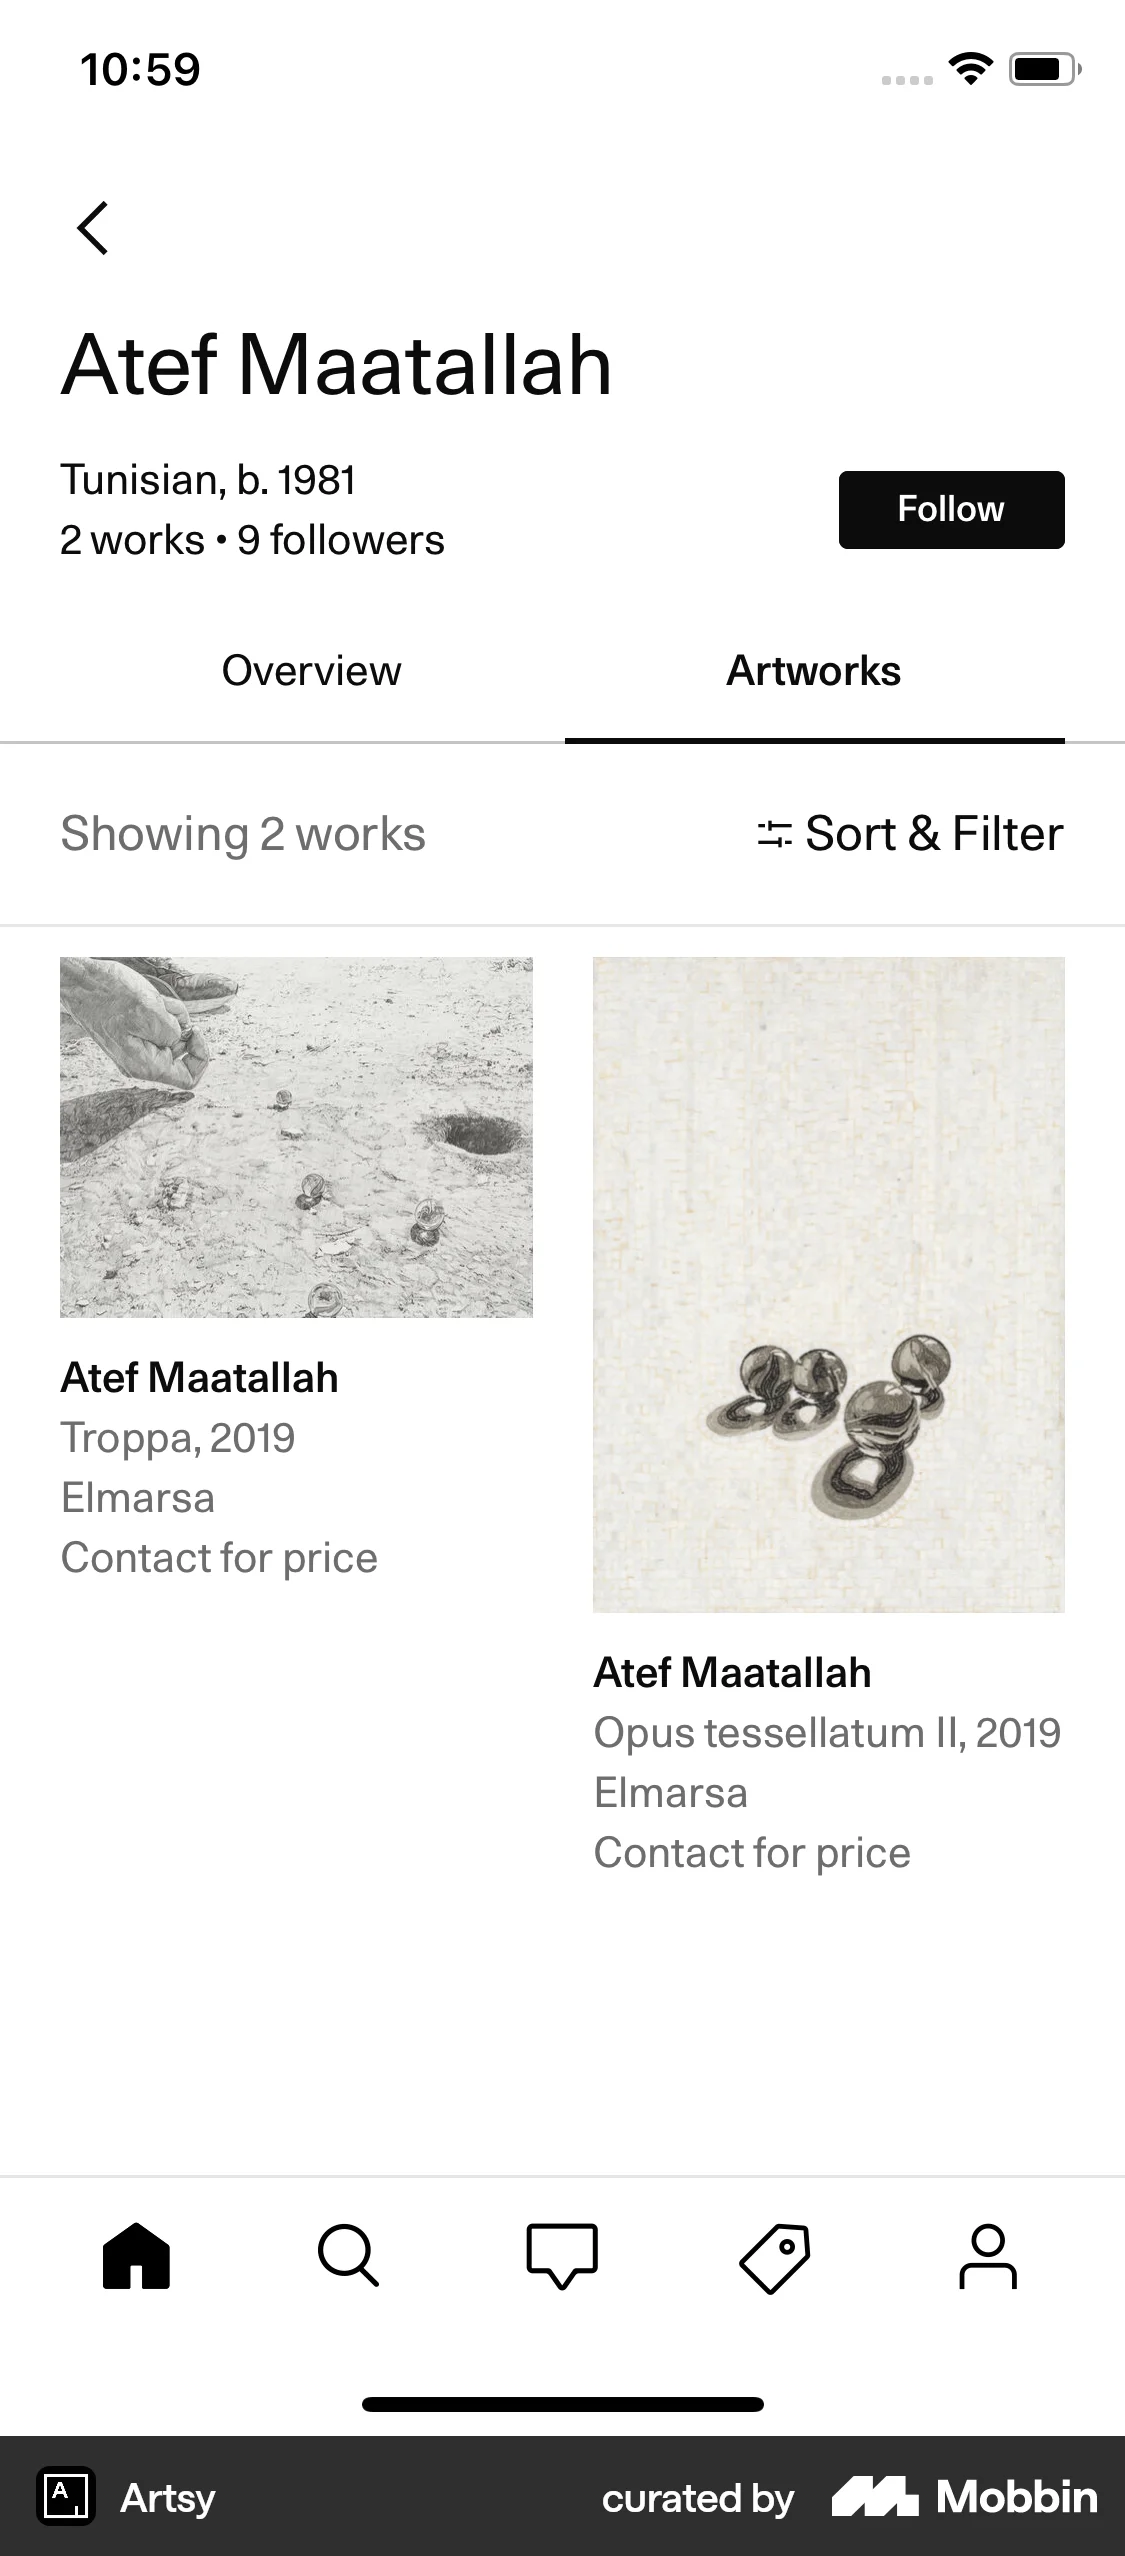Open the Home tab icon

(x=137, y=2256)
